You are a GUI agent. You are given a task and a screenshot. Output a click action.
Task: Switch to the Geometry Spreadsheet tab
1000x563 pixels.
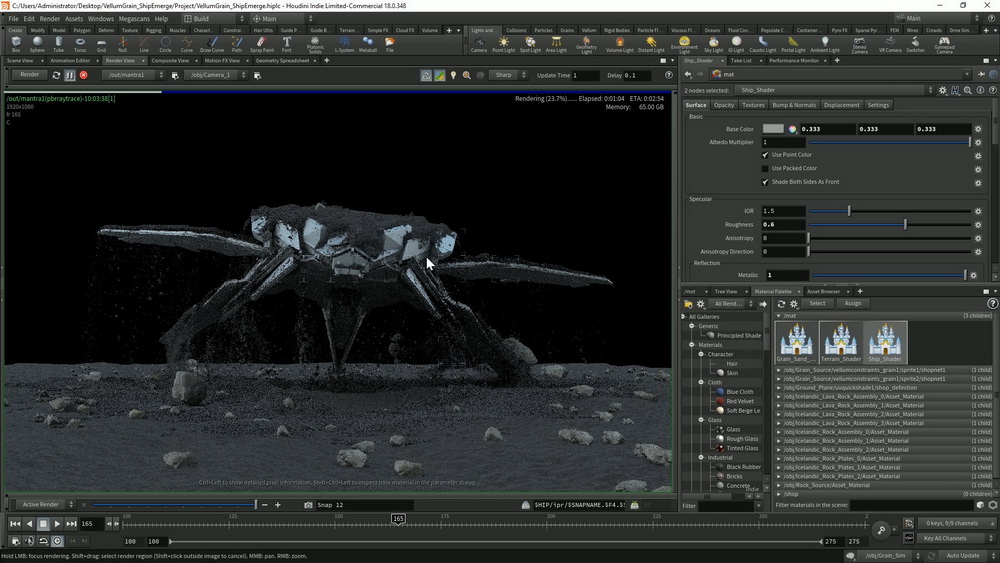[282, 61]
